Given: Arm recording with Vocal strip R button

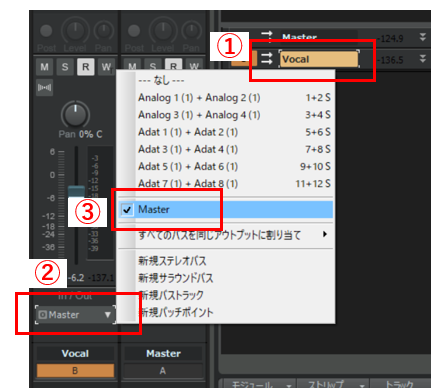Looking at the screenshot, I should (85, 67).
